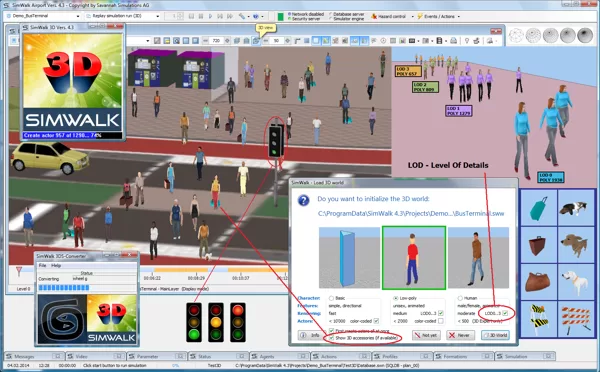Click the Create actor loading progress bar
600x372 pixels.
(72, 135)
